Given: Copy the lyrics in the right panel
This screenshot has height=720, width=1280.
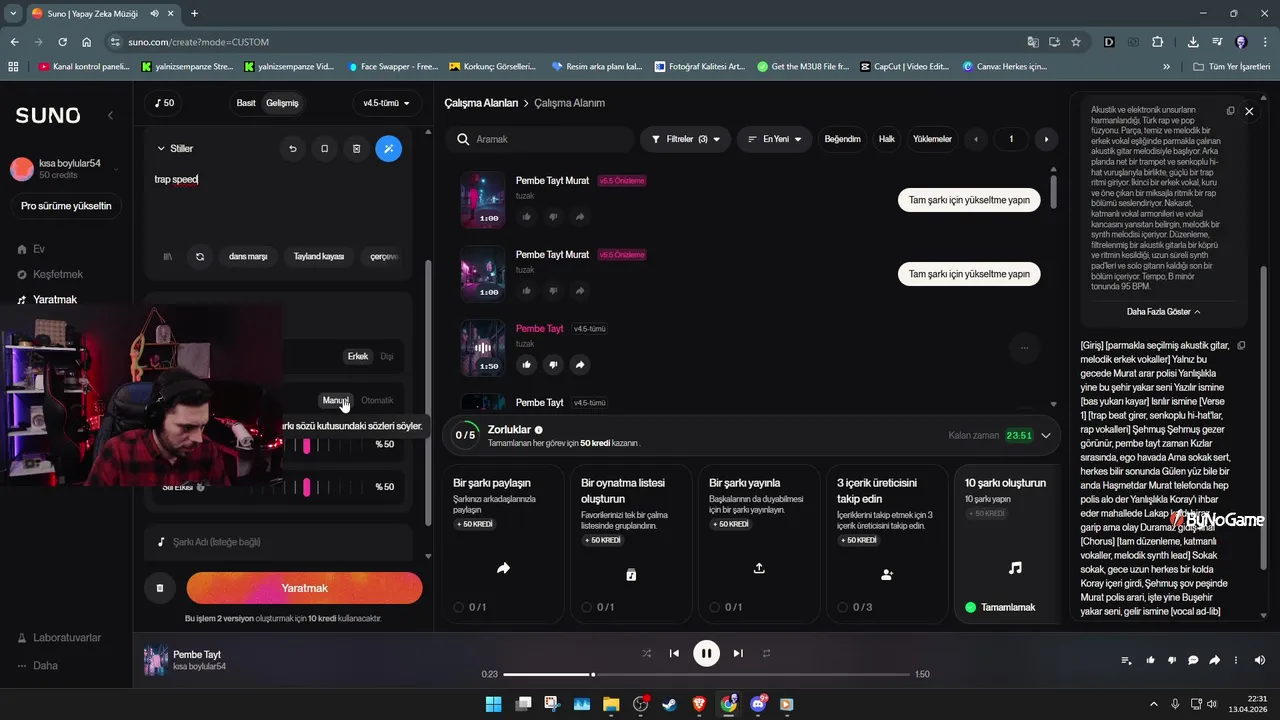Looking at the screenshot, I should pos(1242,346).
